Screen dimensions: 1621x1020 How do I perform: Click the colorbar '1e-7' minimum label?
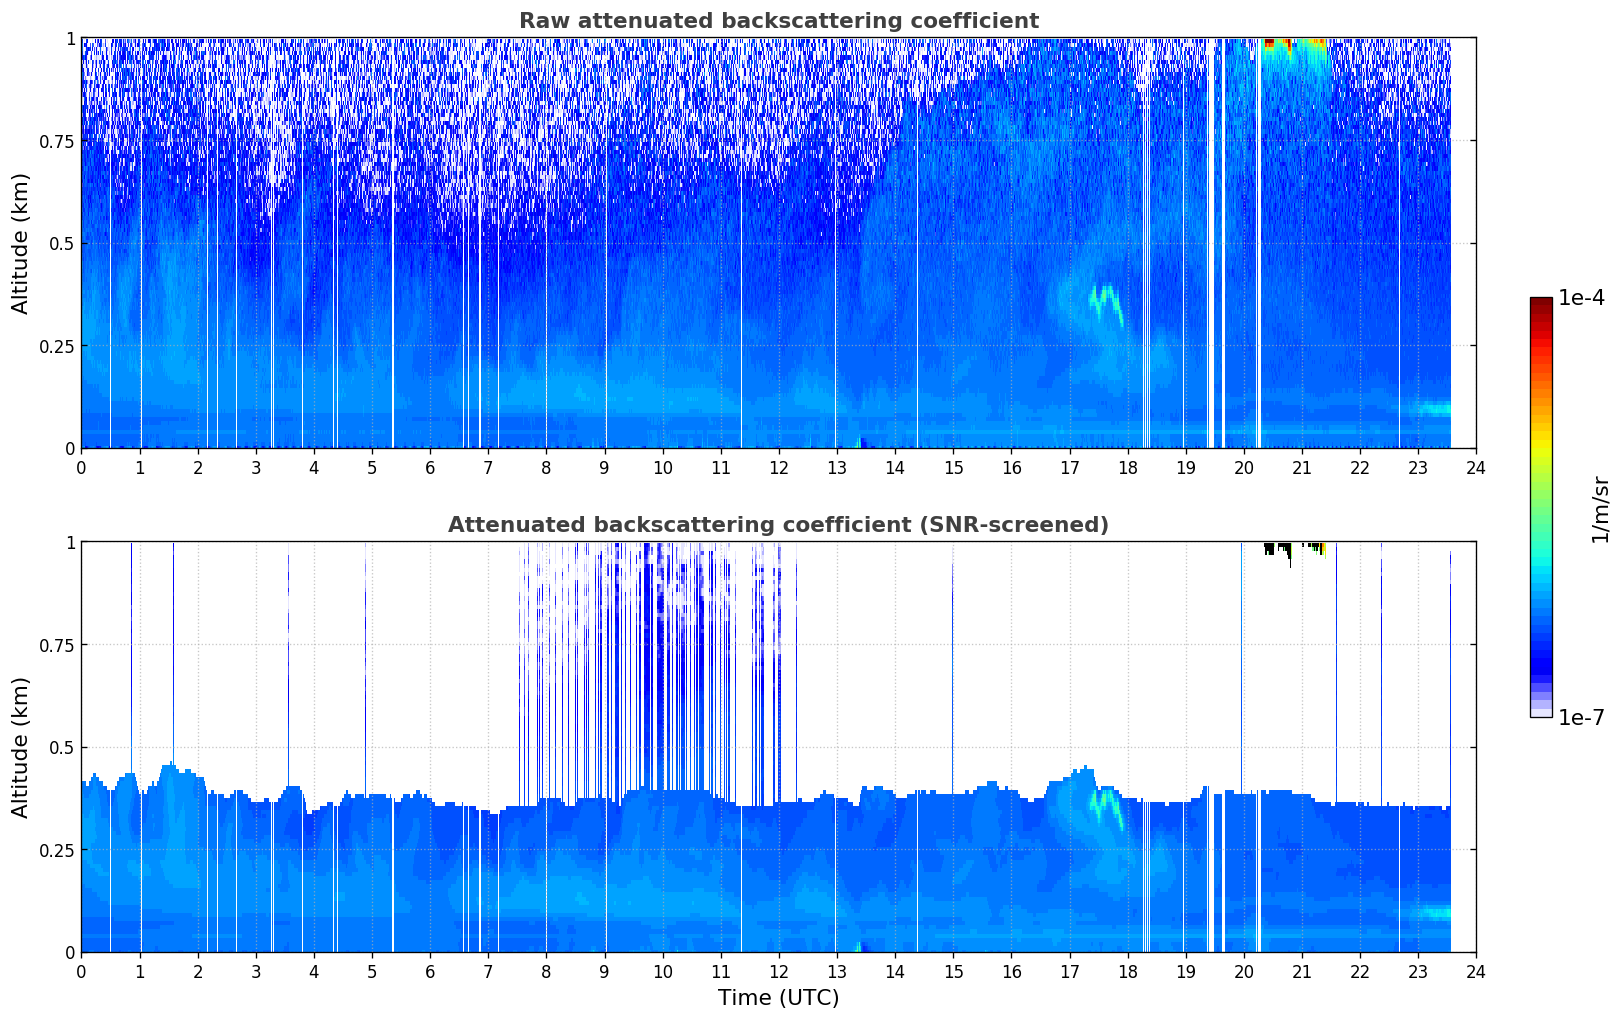1581,718
